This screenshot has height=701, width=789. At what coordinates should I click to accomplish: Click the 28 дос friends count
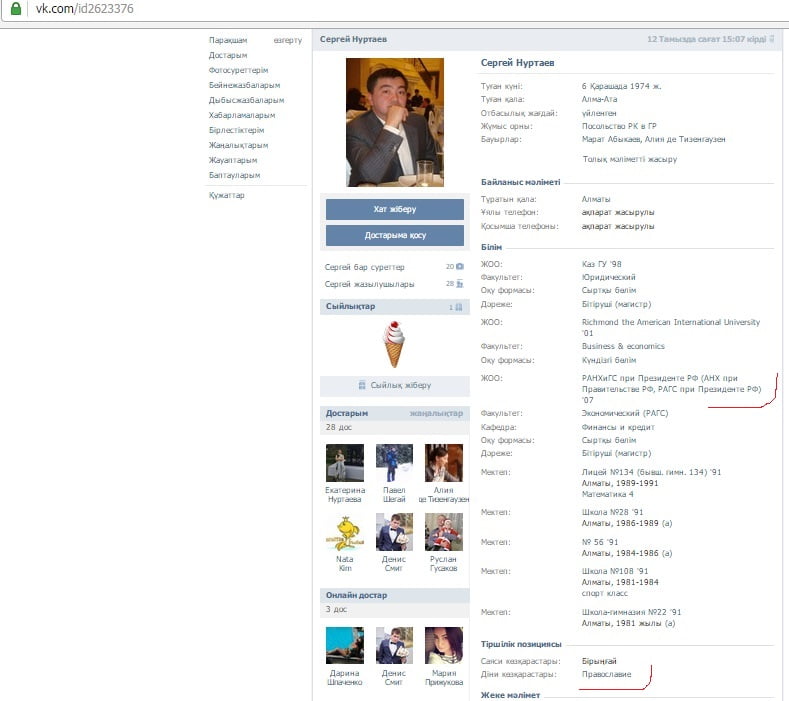pos(339,427)
